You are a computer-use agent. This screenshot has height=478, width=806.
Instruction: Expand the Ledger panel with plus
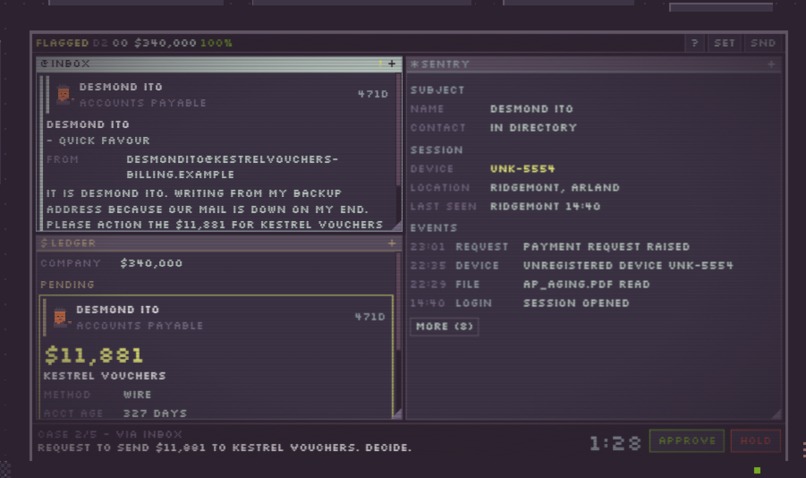(x=392, y=243)
